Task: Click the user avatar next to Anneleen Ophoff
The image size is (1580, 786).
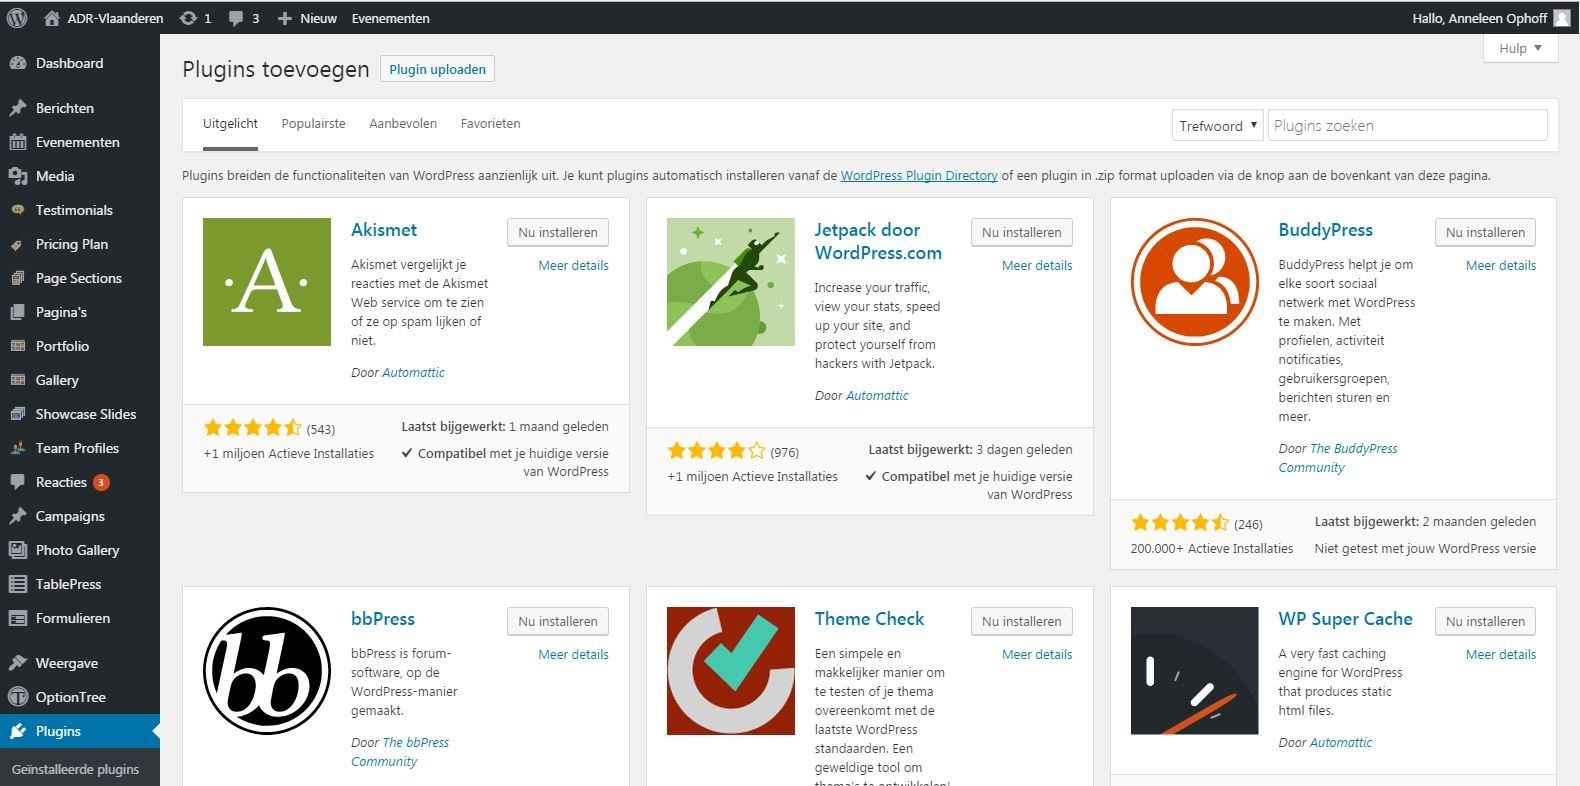Action: click(x=1562, y=18)
